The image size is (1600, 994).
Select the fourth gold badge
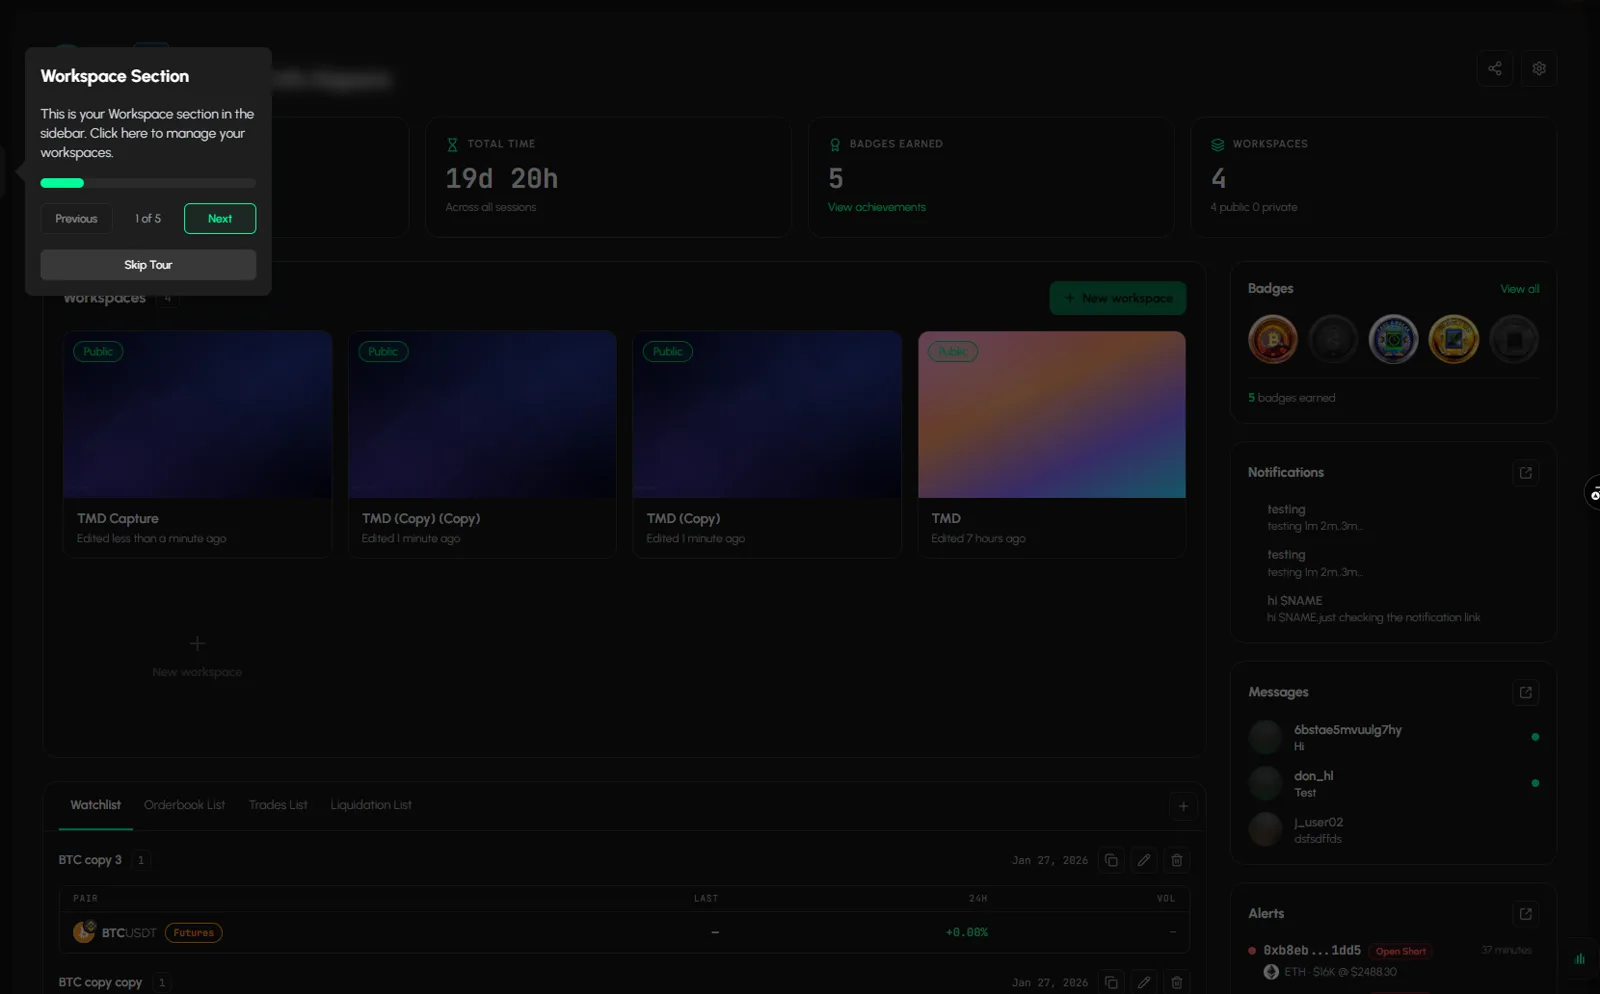point(1453,340)
